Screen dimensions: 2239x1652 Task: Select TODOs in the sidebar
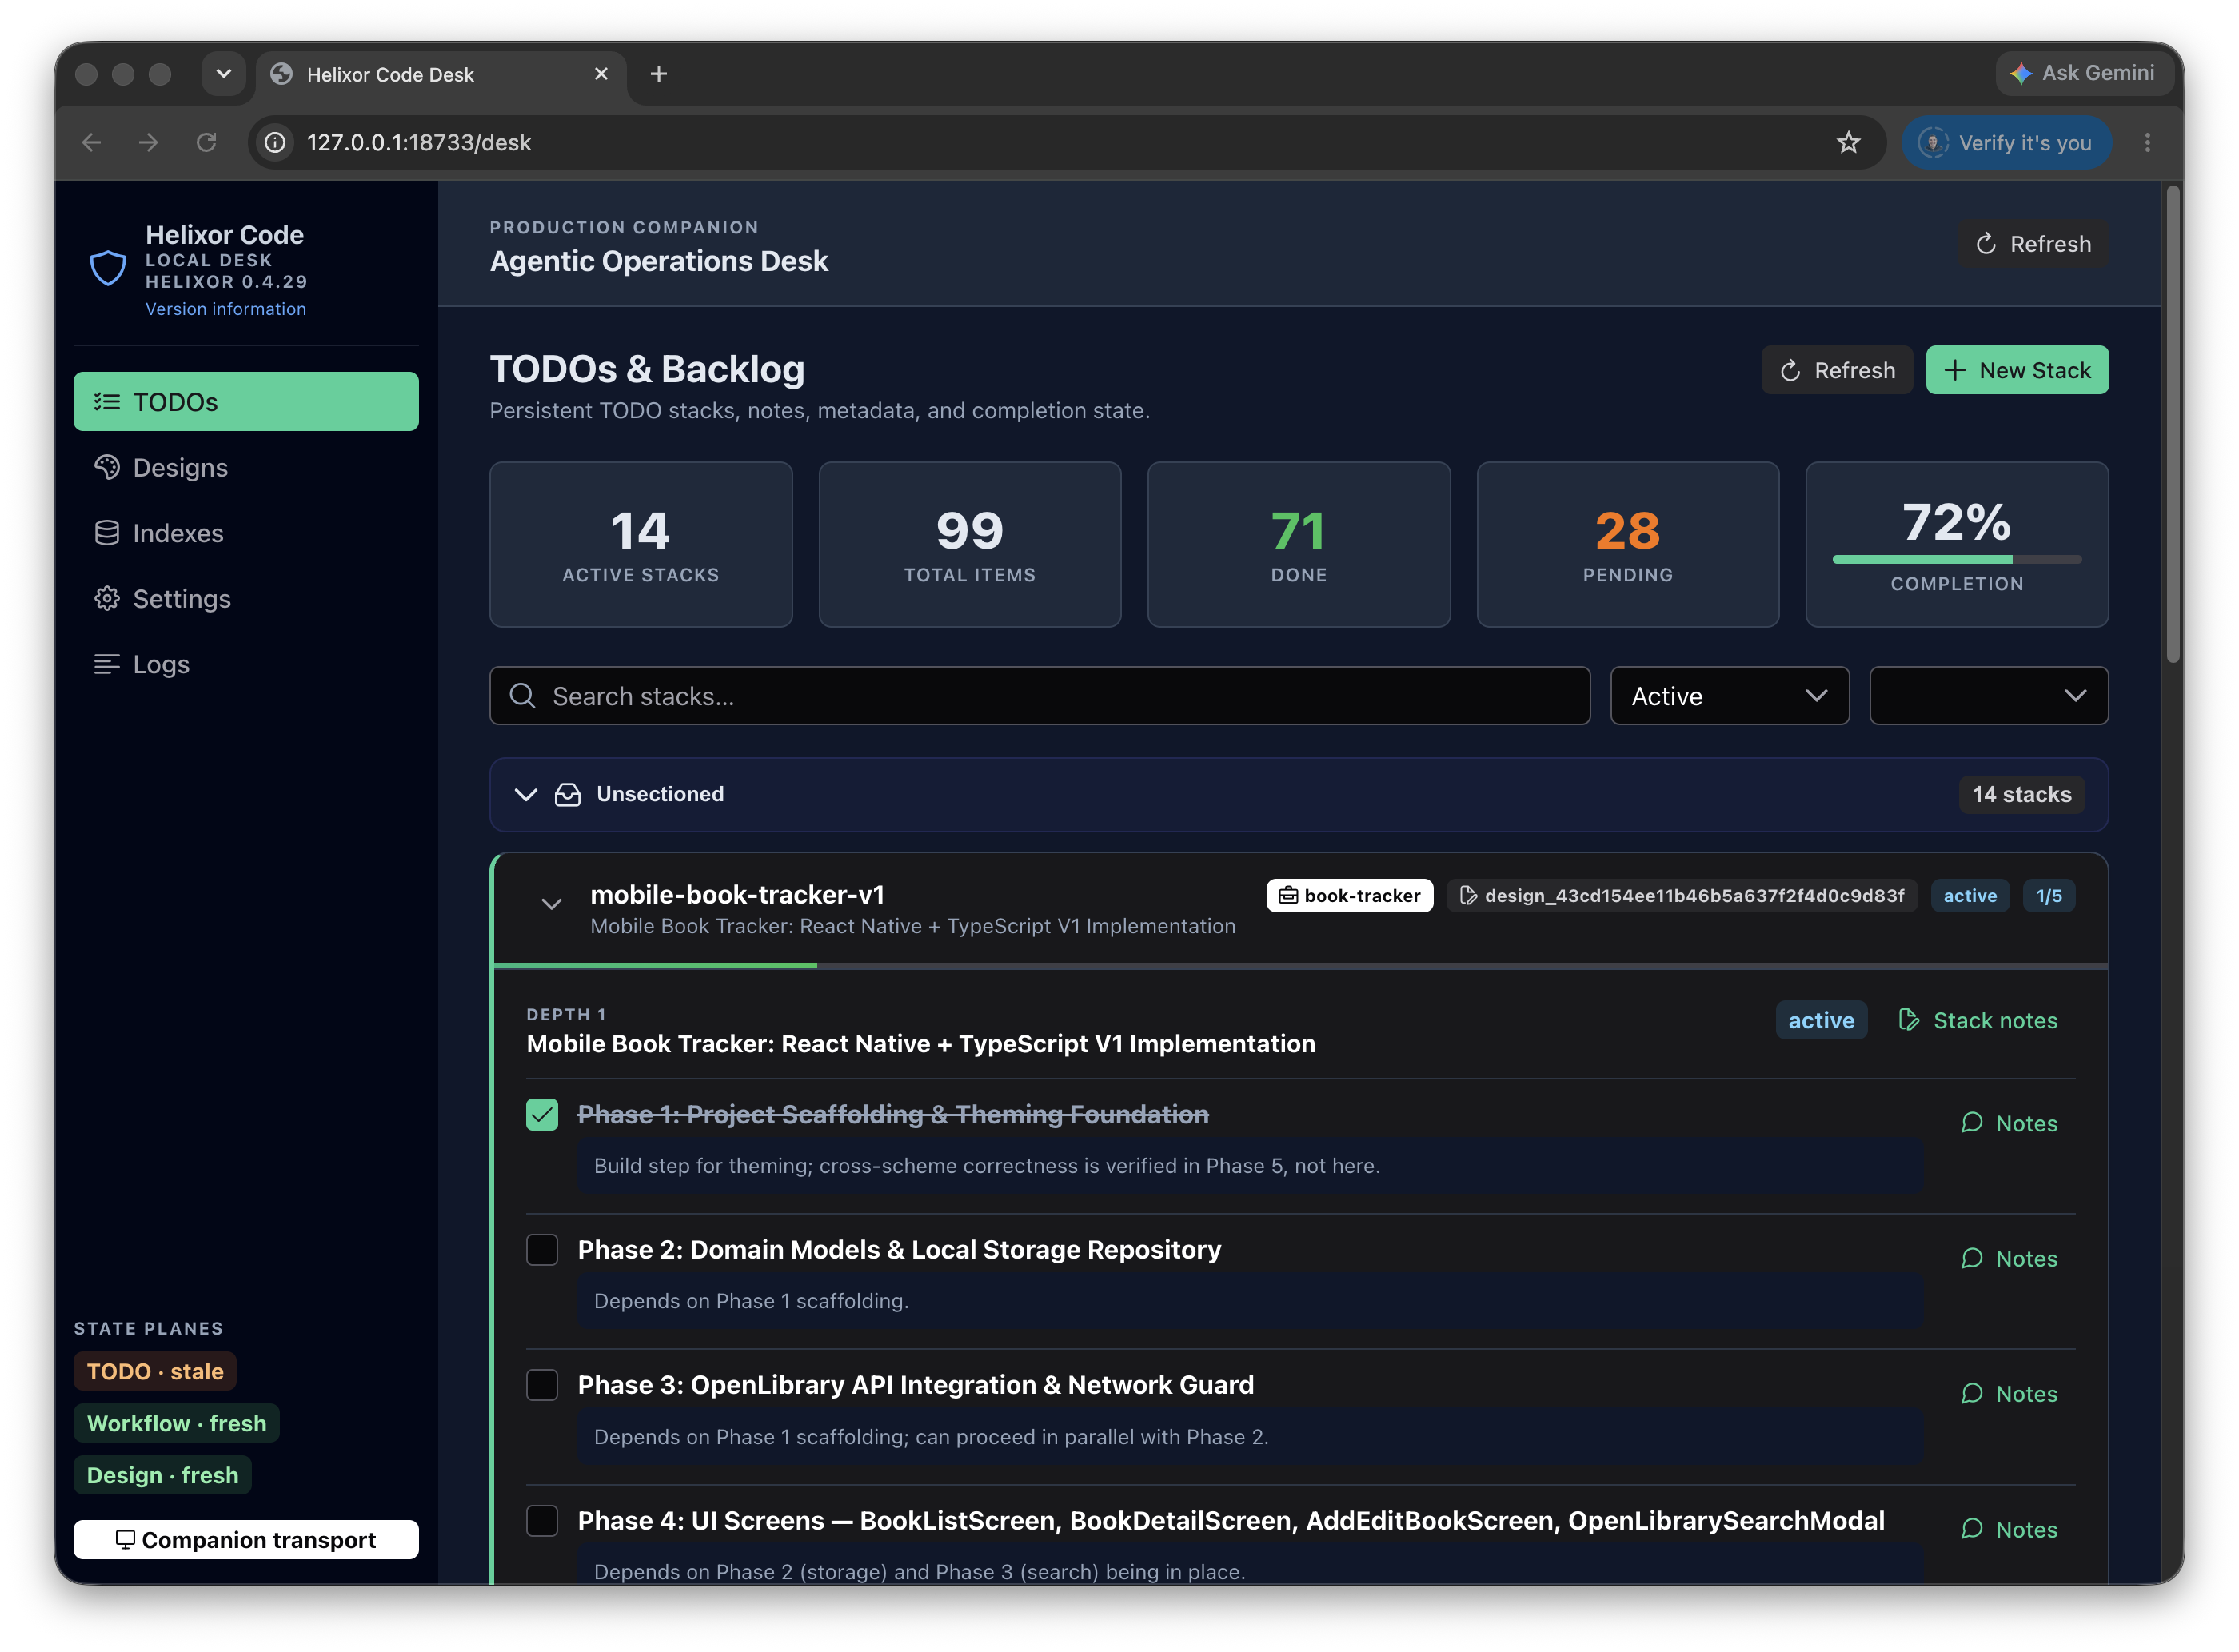(246, 402)
